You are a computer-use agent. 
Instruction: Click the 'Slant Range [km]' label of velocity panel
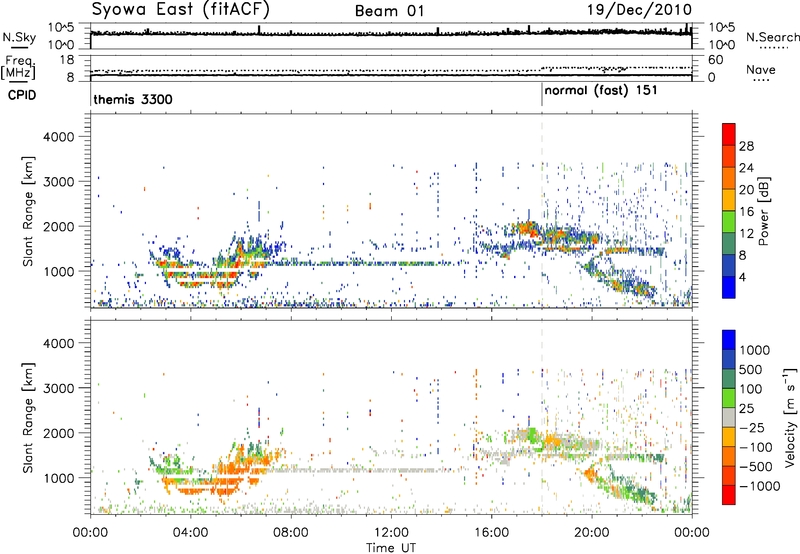click(28, 417)
